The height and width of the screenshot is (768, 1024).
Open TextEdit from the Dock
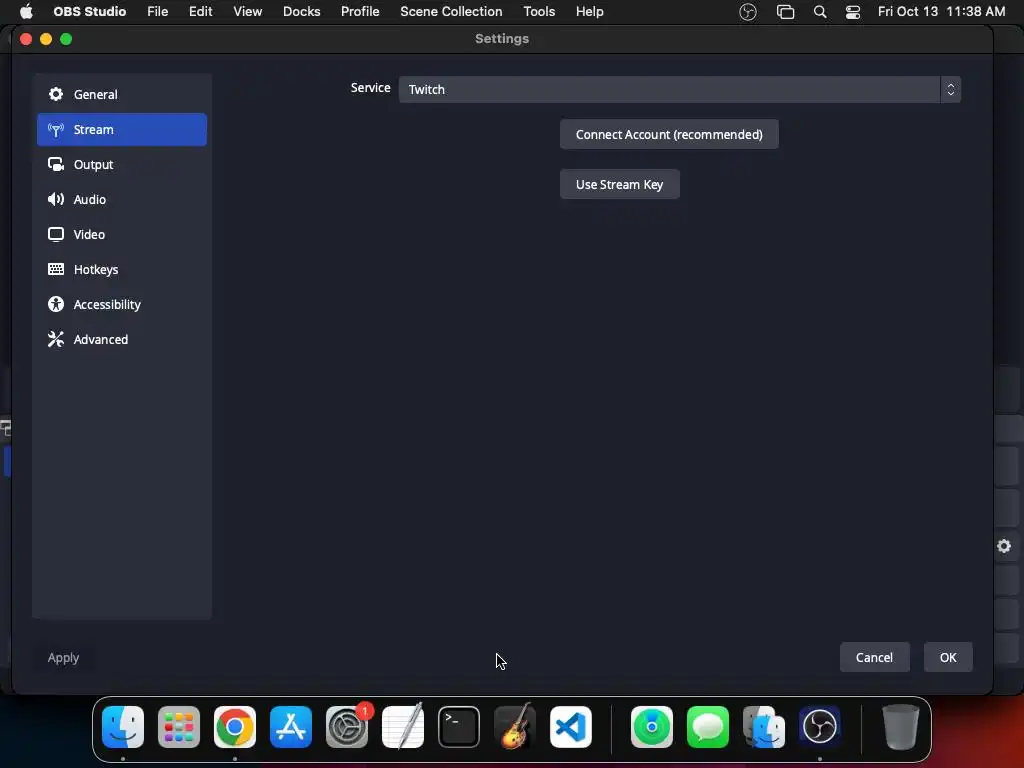[x=403, y=726]
